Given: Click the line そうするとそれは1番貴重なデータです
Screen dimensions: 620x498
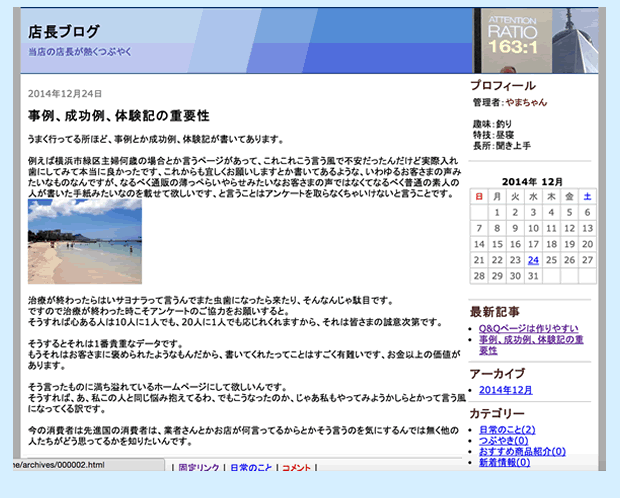Looking at the screenshot, I should point(105,343).
